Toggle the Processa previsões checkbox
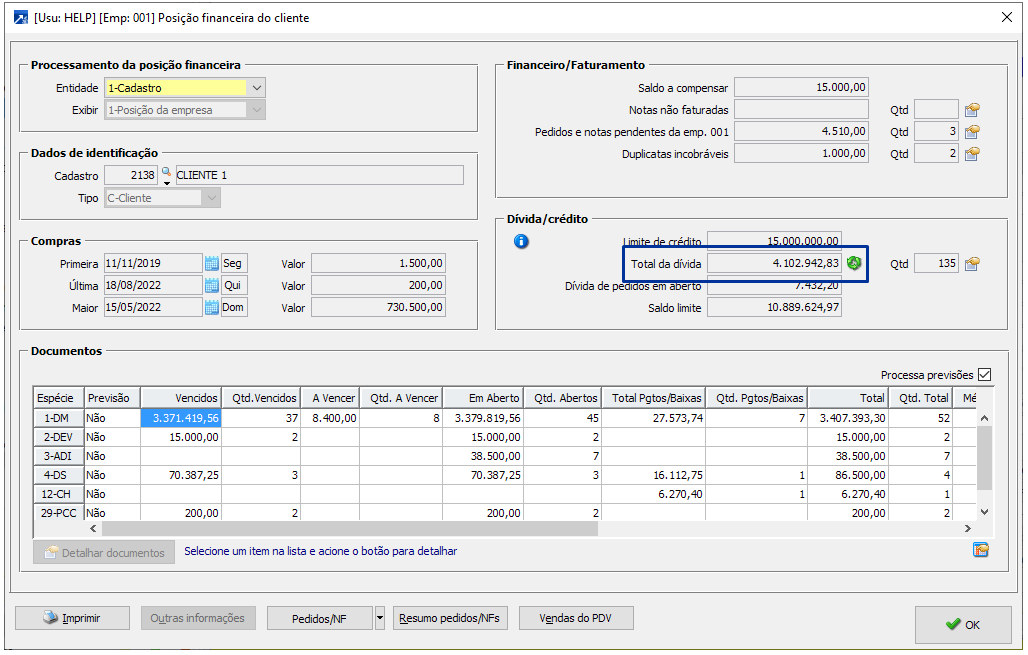The width and height of the screenshot is (1028, 655). [x=984, y=375]
